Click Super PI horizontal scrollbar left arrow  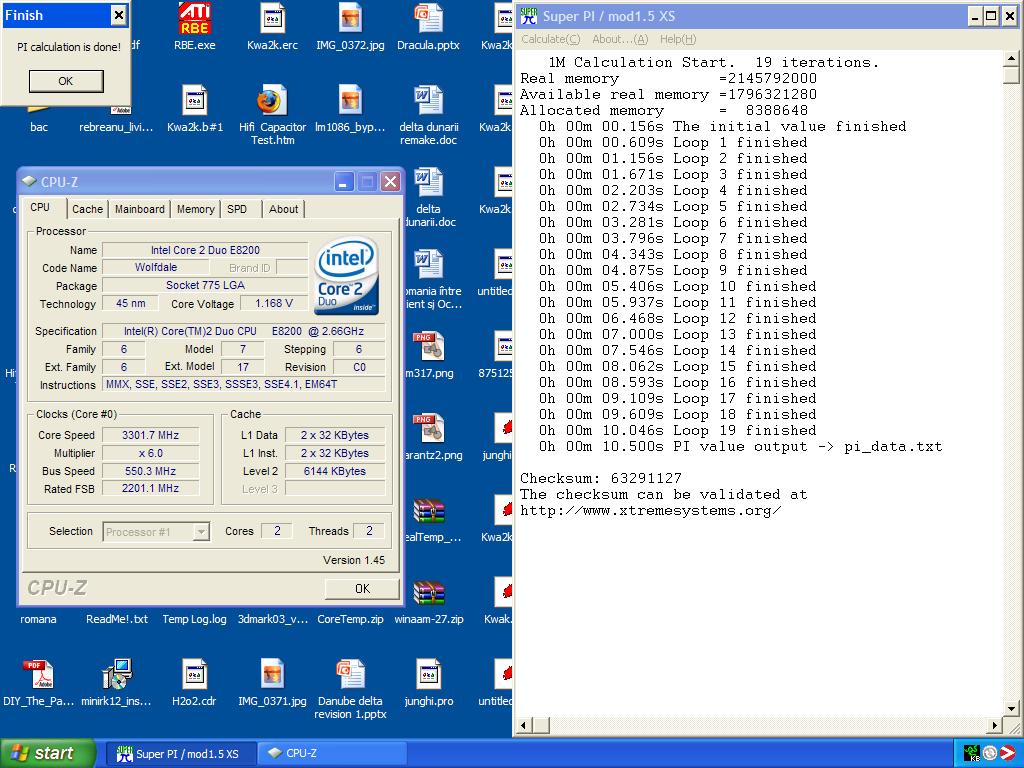click(524, 725)
